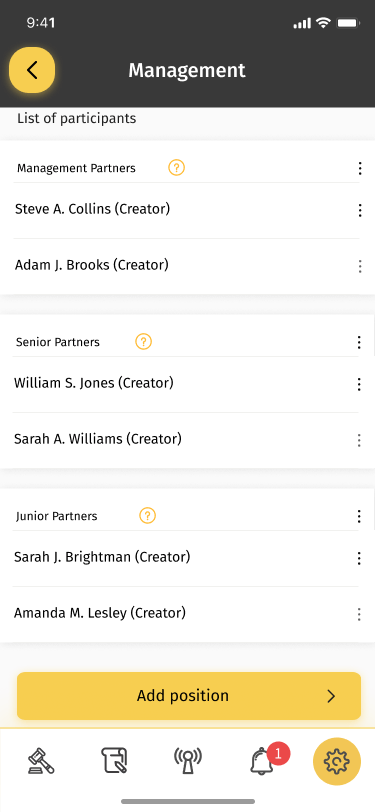Screen dimensions: 375x812
Task: Open three-dot menu for Steve A. Collins
Action: pos(359,210)
